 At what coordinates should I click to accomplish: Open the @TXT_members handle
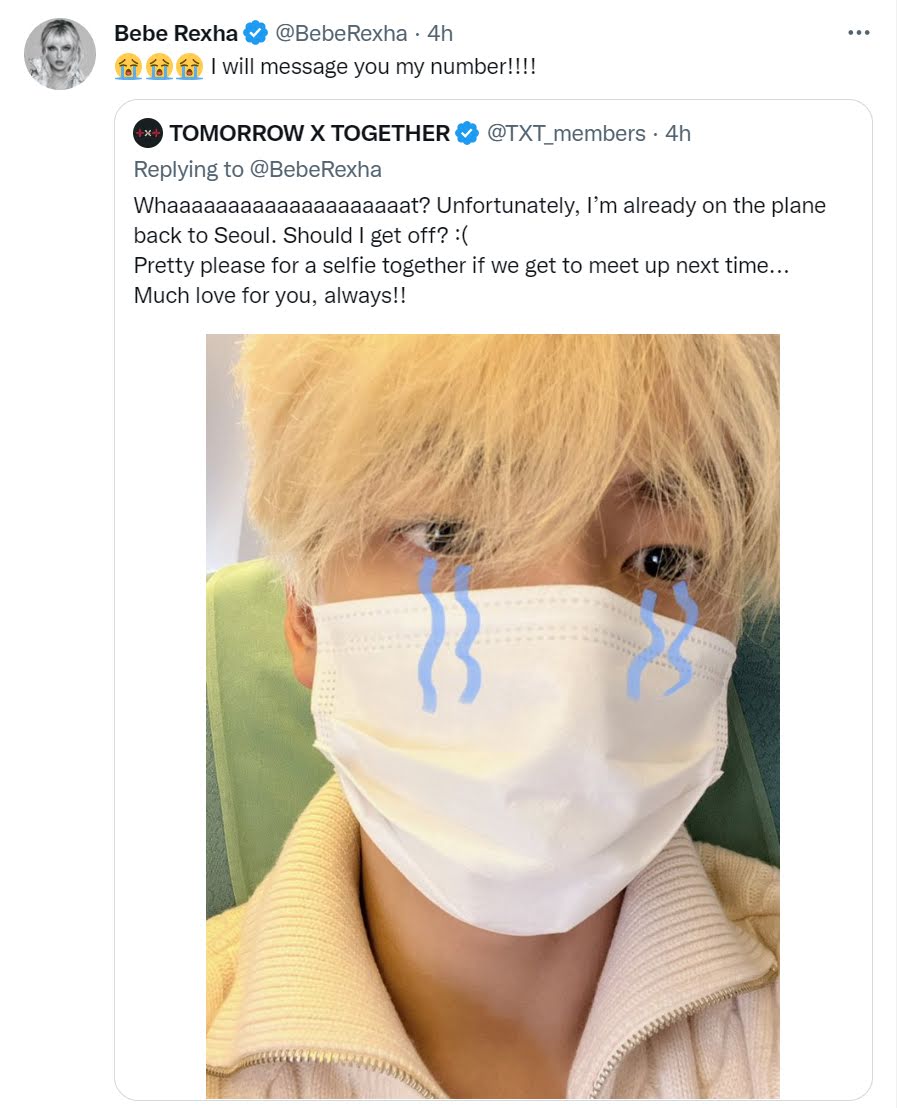pos(566,134)
